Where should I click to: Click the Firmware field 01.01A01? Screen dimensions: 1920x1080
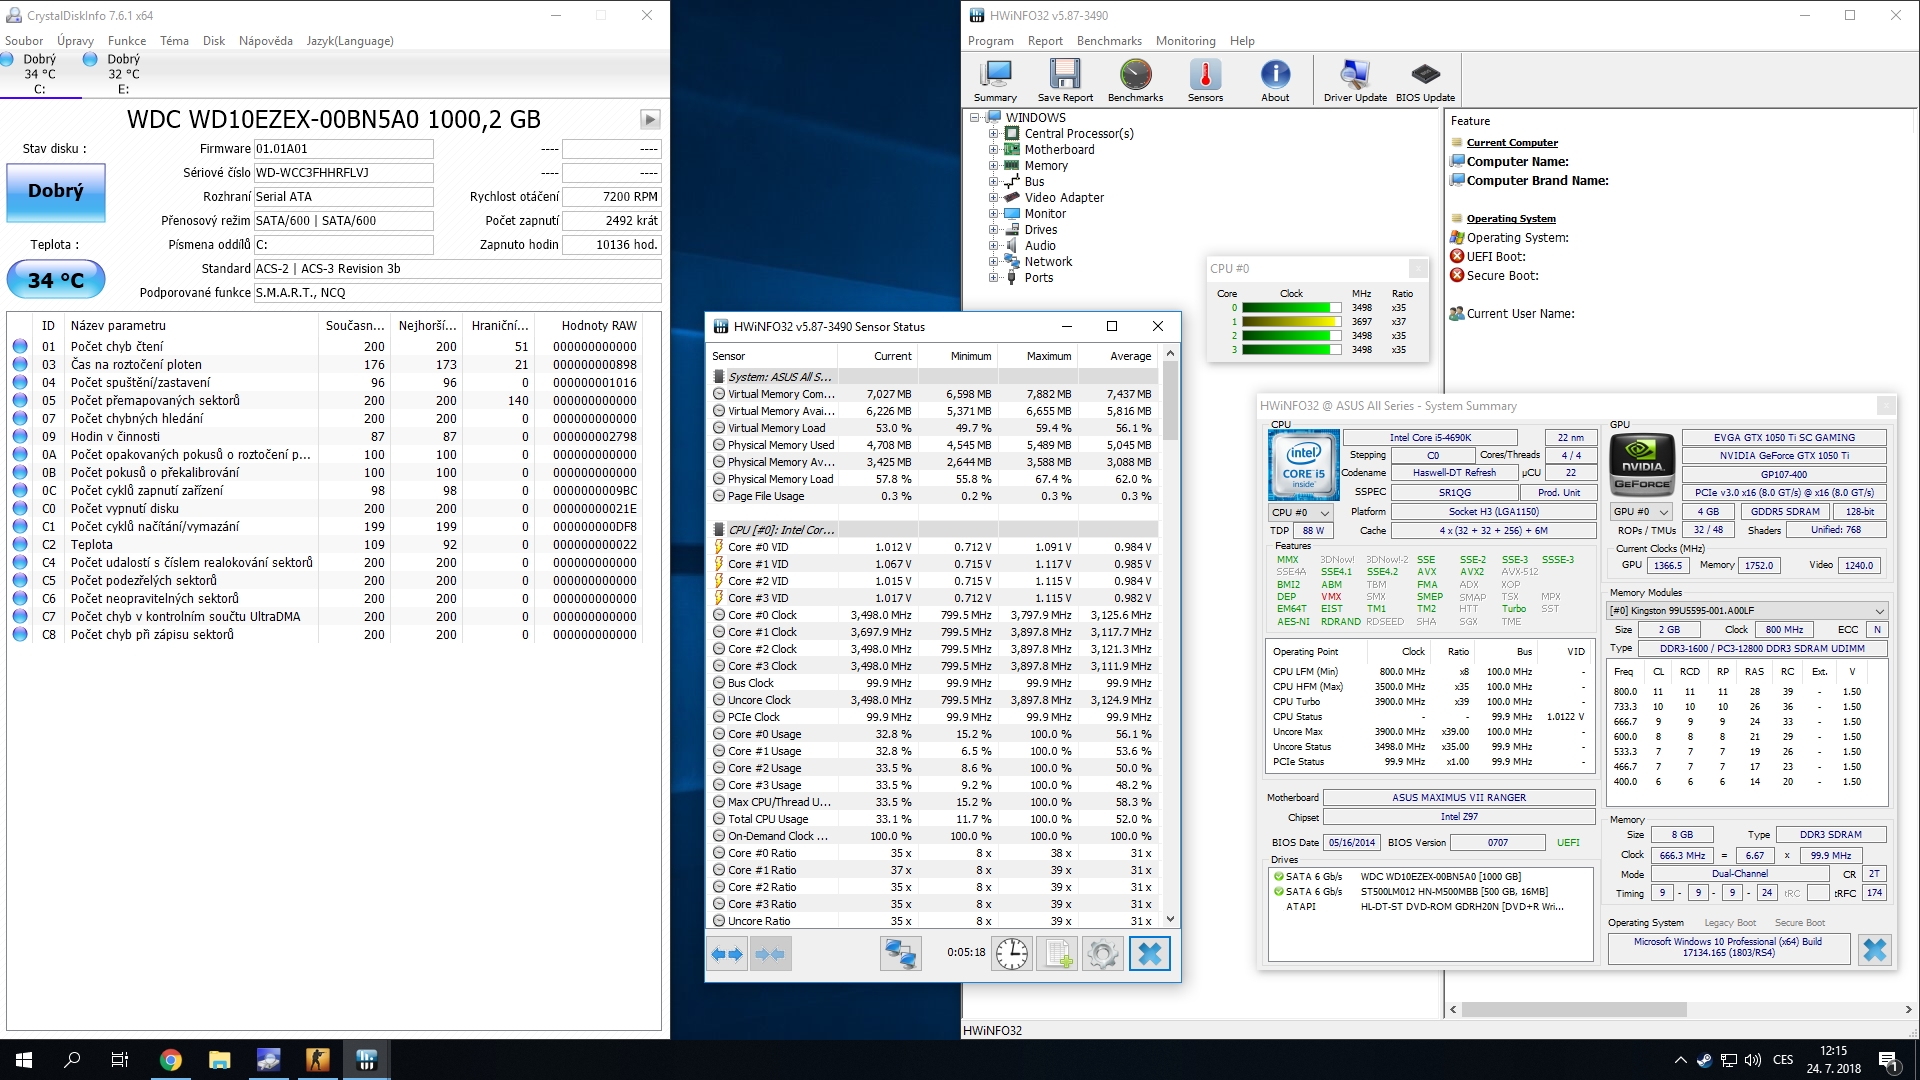click(344, 149)
